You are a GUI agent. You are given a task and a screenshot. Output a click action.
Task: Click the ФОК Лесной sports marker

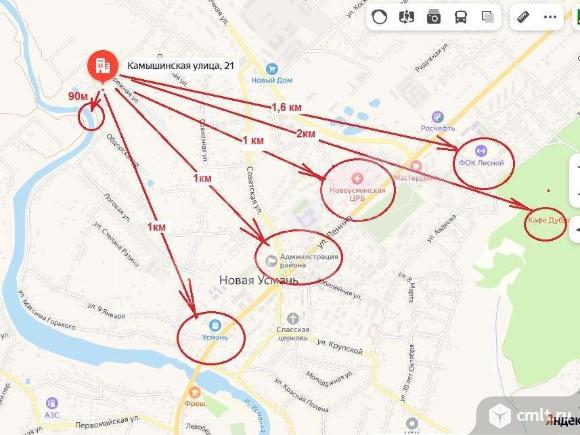coord(481,151)
